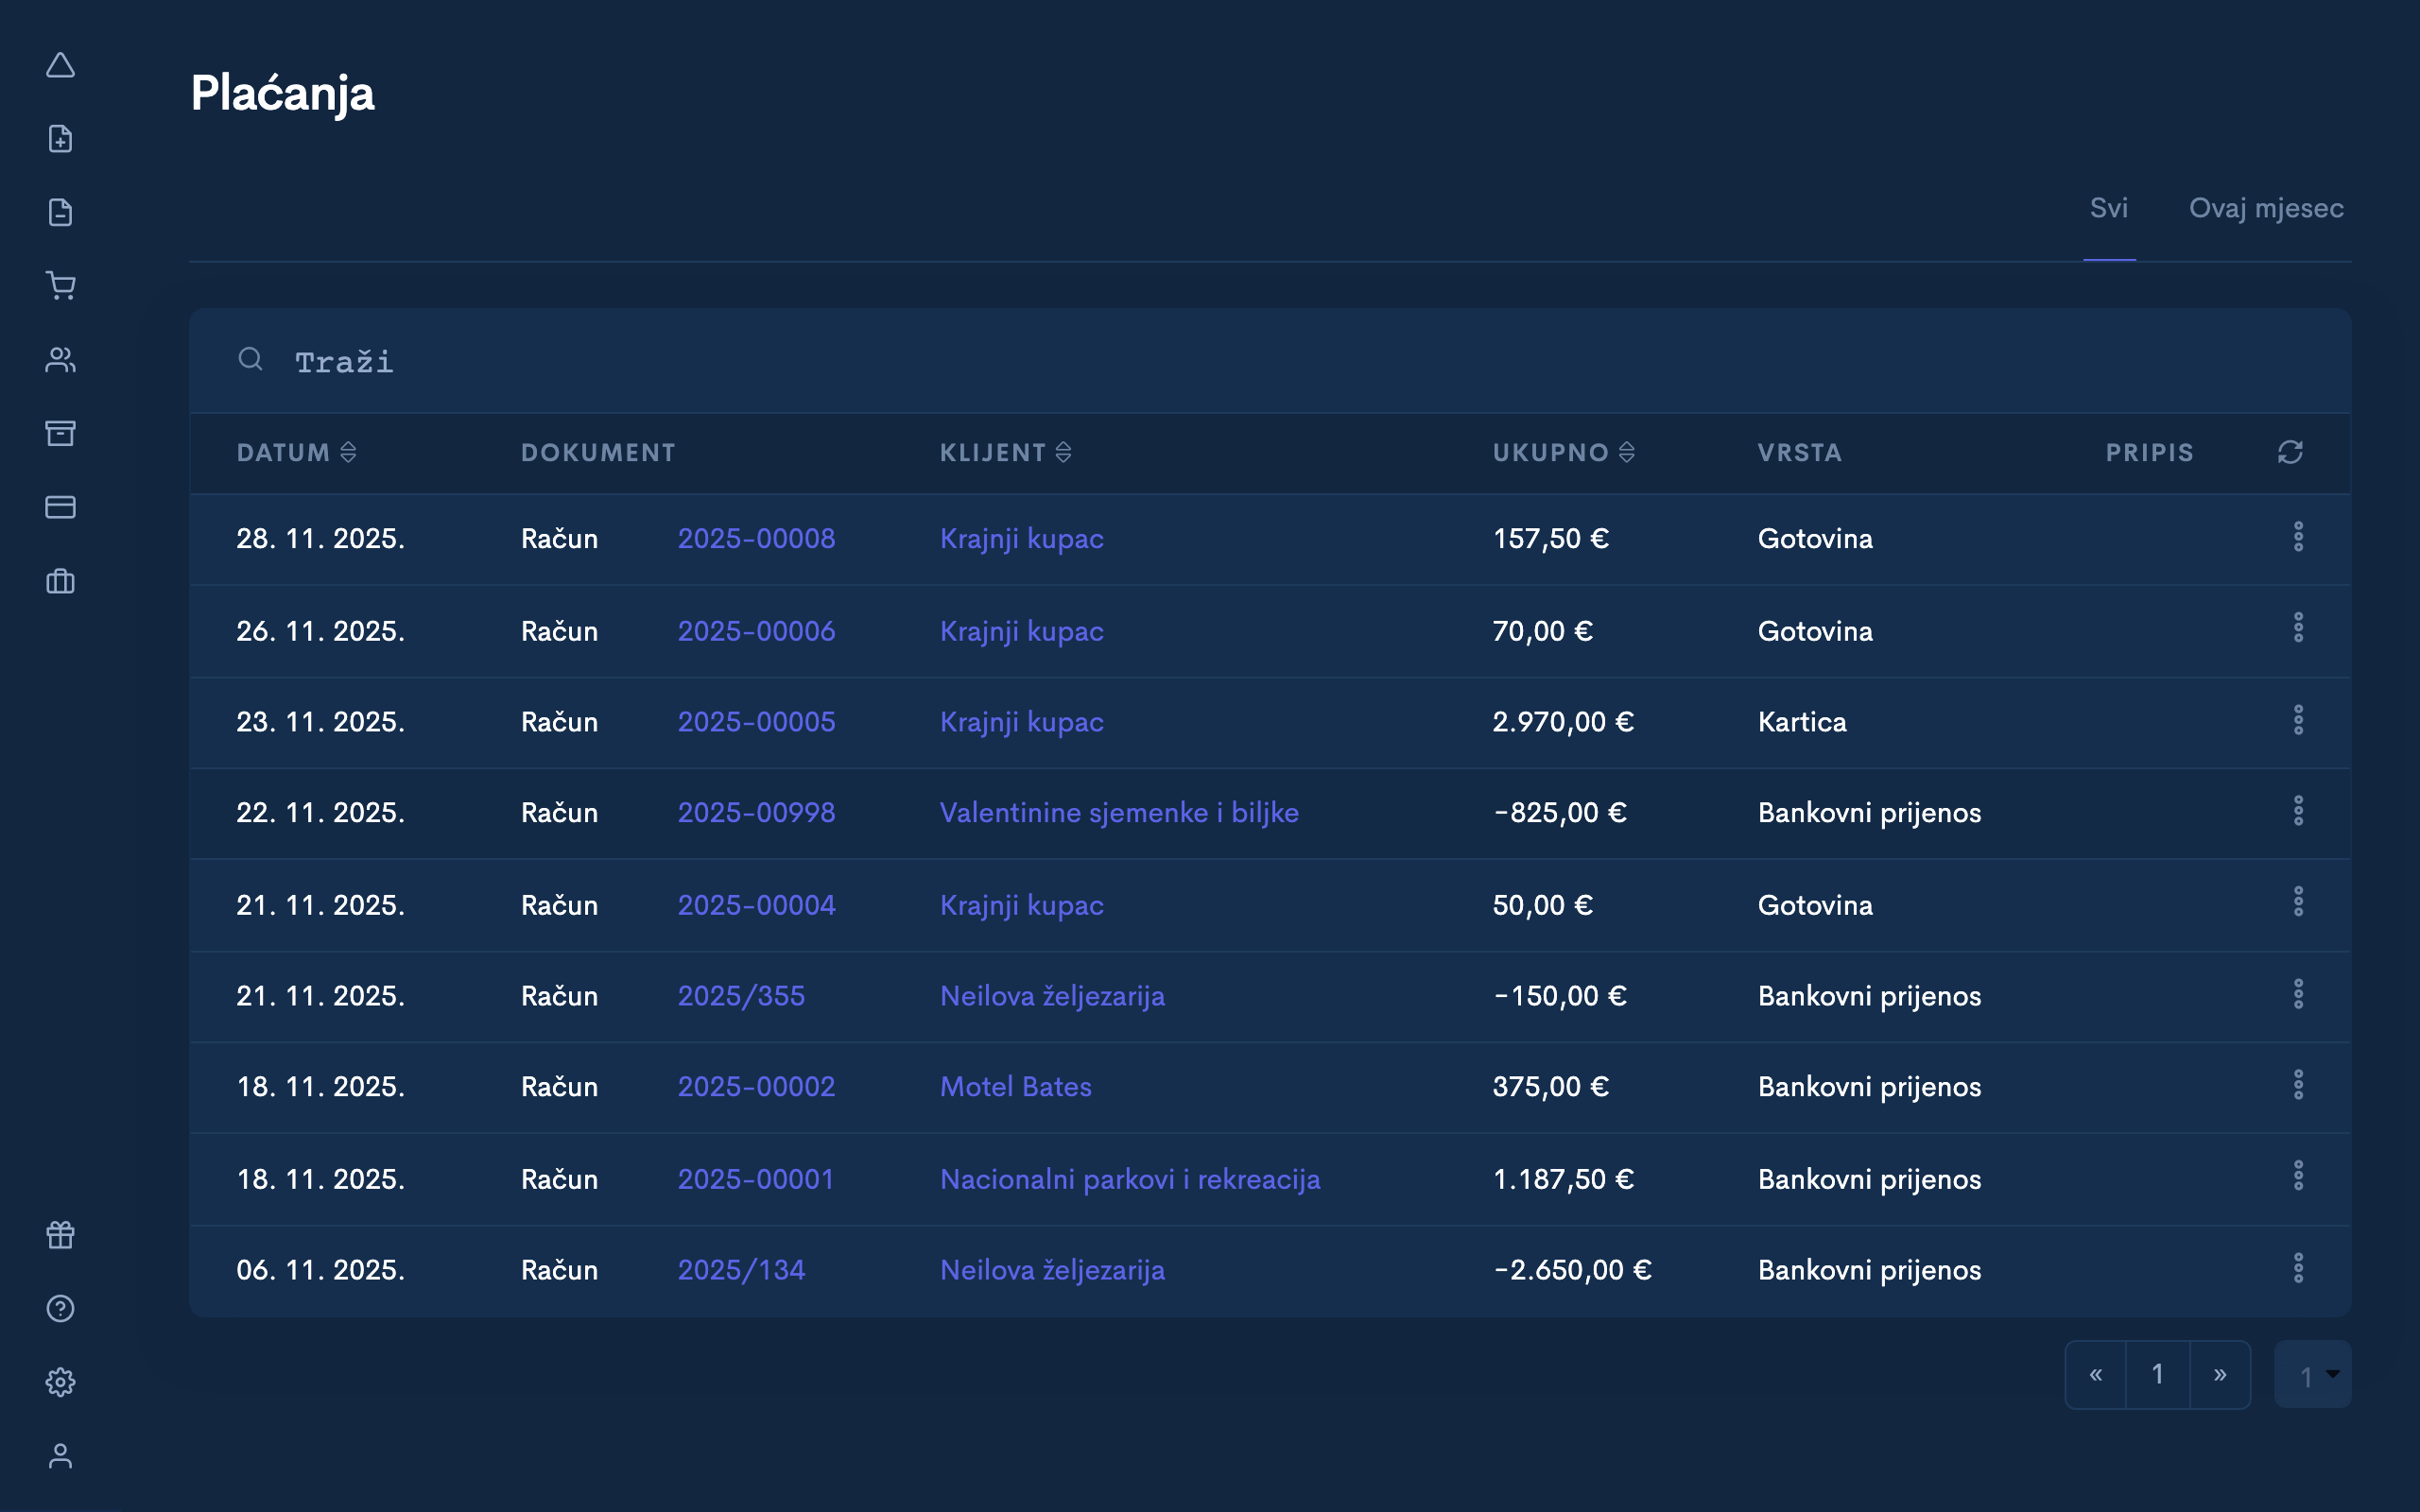This screenshot has width=2420, height=1512.
Task: Open the clients section via people icon
Action: 60,360
